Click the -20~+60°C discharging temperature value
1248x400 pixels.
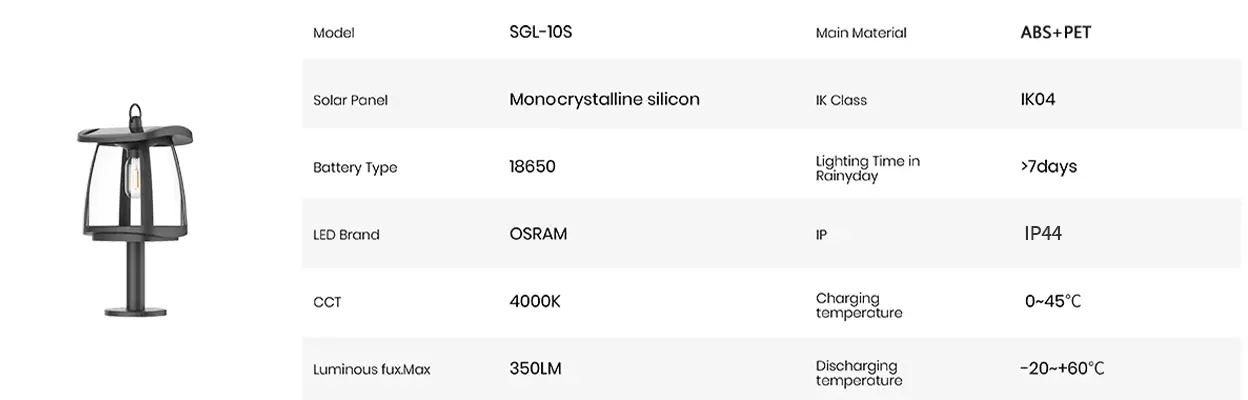pos(1062,369)
